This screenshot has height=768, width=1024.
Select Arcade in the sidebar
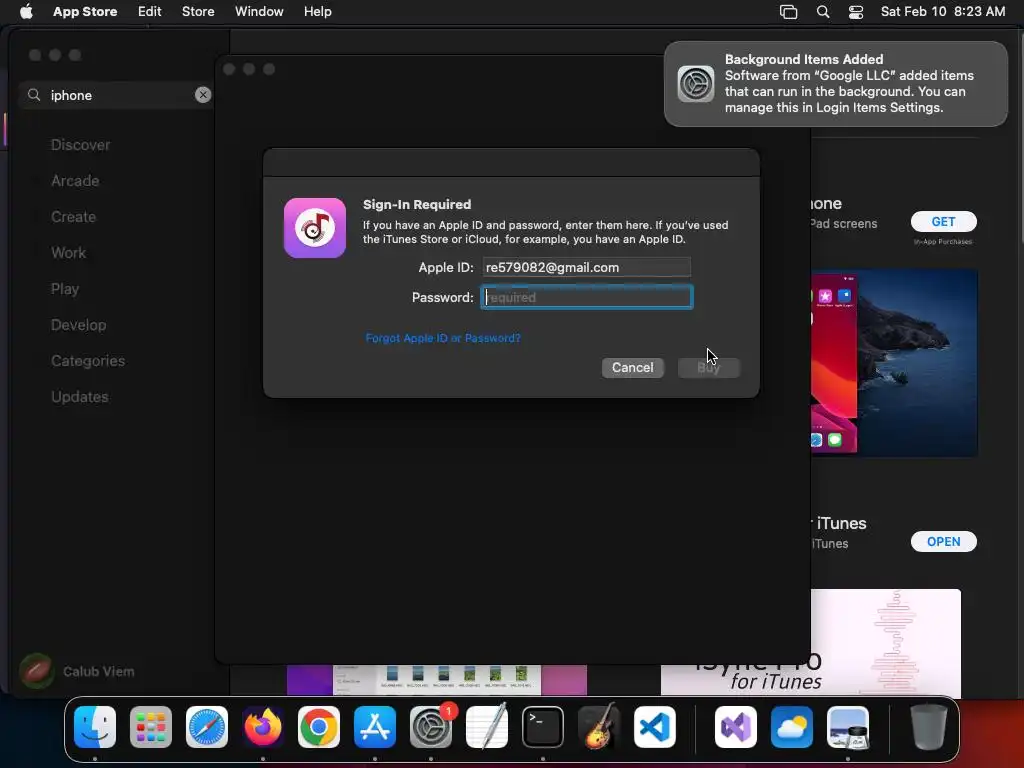coord(75,181)
